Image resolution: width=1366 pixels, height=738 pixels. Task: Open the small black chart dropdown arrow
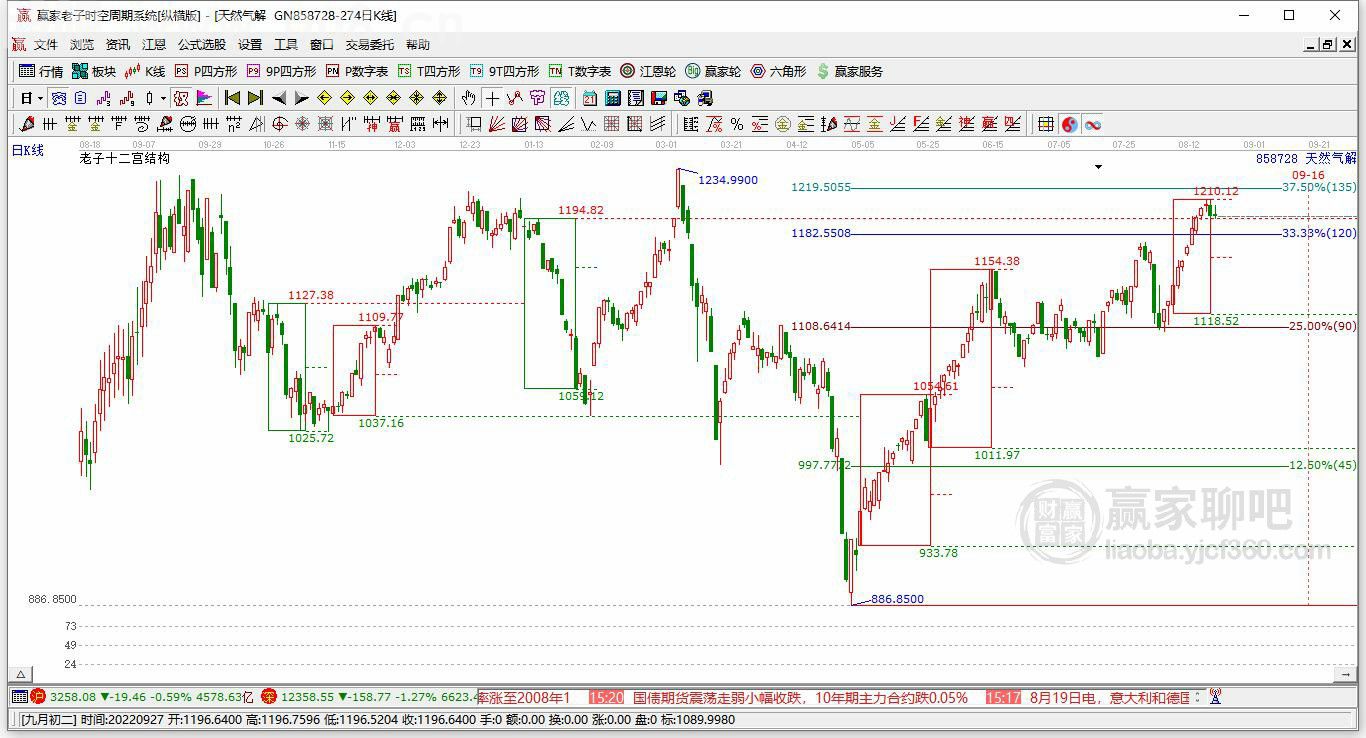coord(1098,166)
